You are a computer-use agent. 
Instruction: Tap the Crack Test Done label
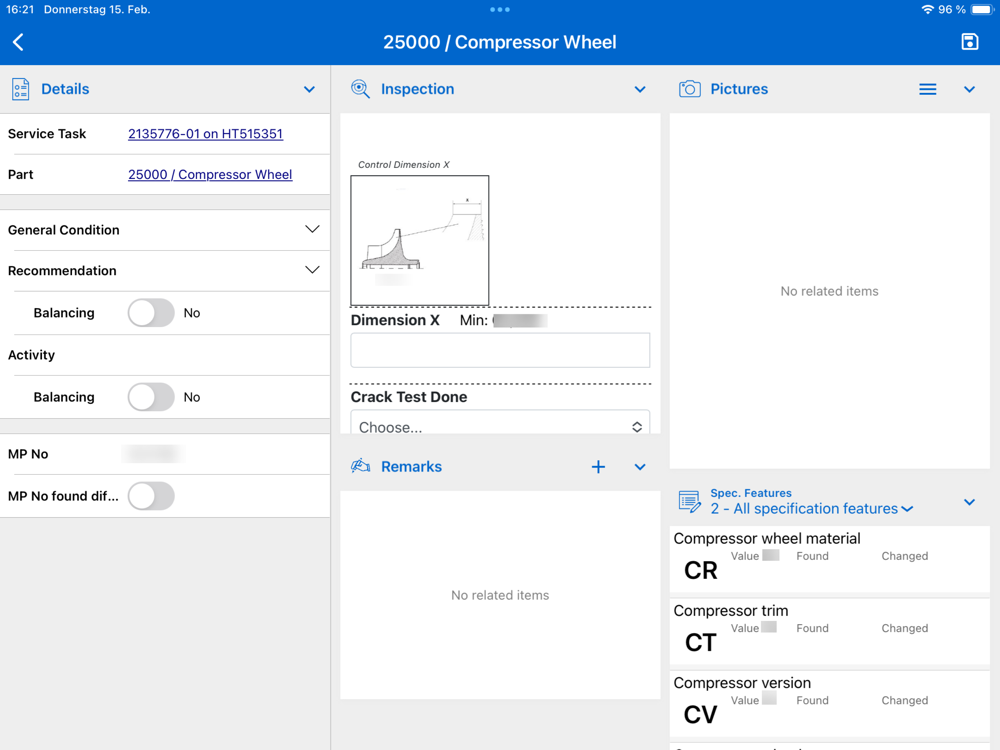tap(409, 397)
